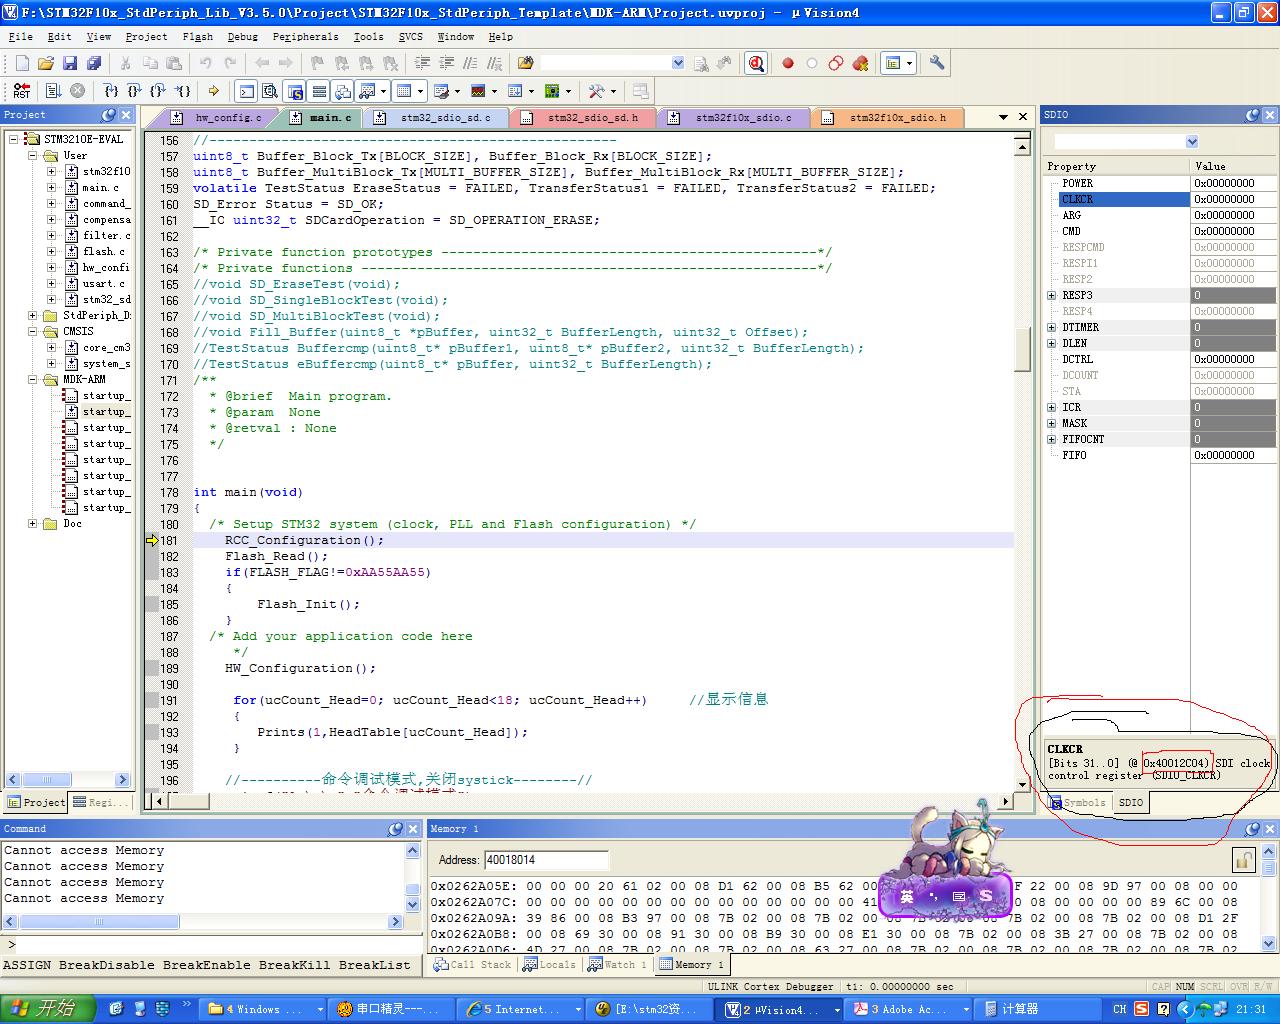
Task: Collapse the STM3210E-EVAL project node
Action: coord(14,139)
